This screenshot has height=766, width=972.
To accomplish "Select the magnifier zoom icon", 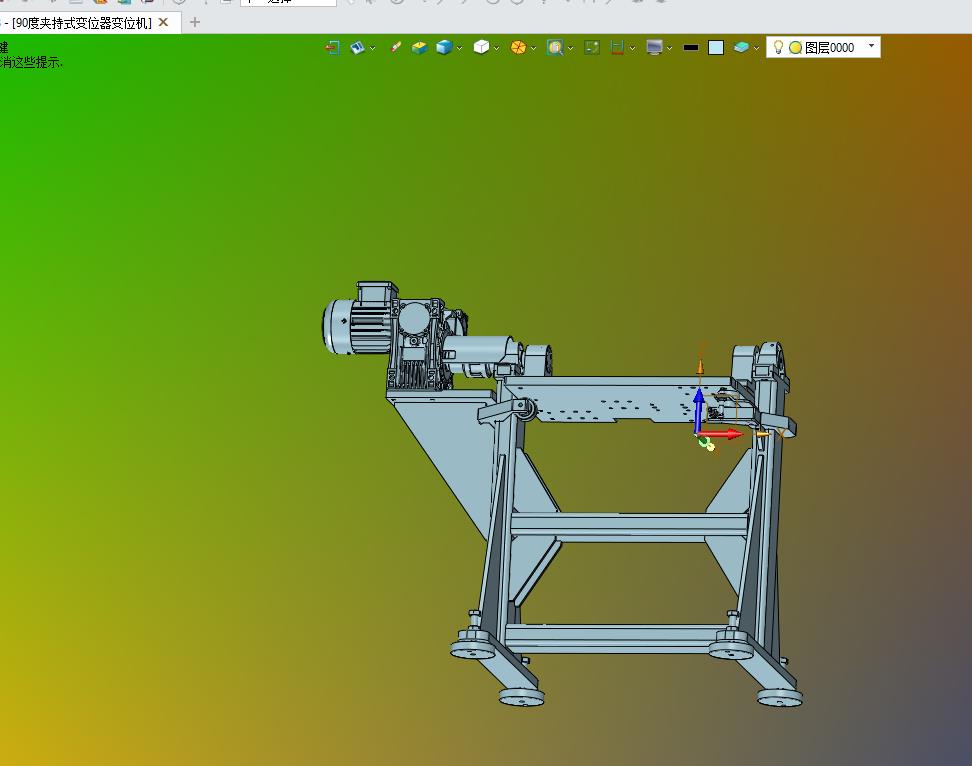I will pos(555,48).
